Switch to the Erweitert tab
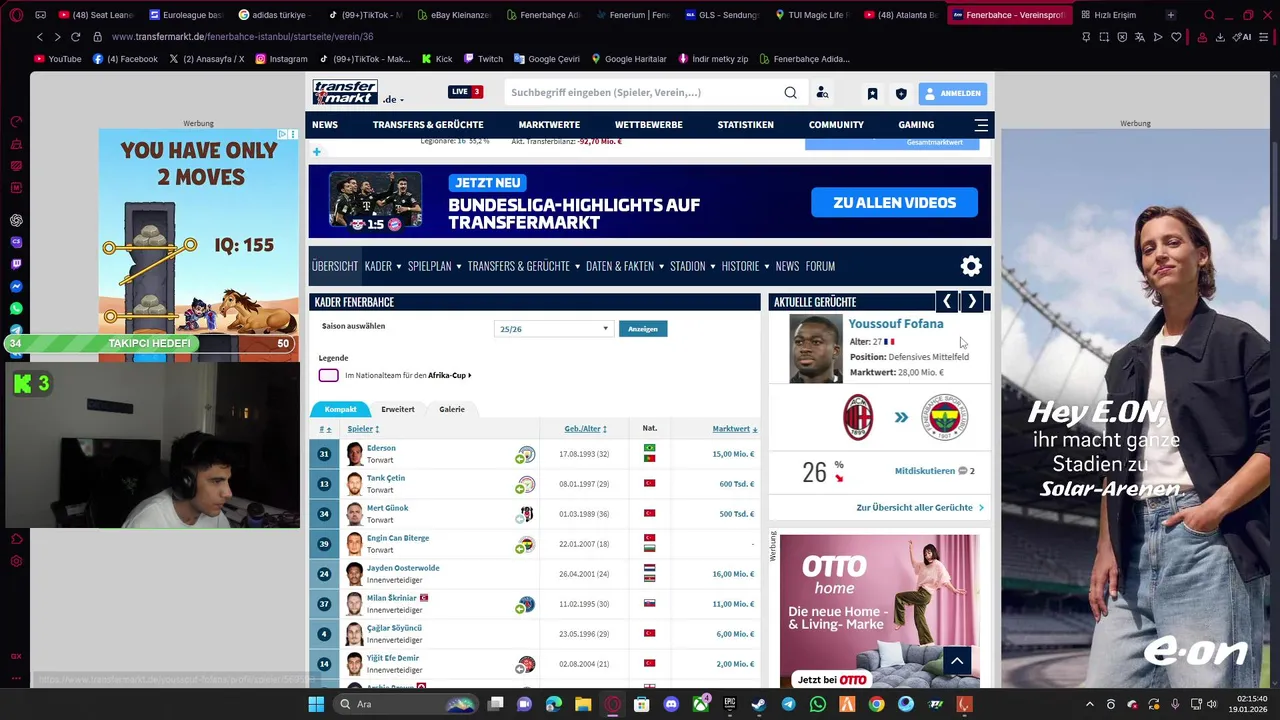The width and height of the screenshot is (1280, 720). point(397,409)
